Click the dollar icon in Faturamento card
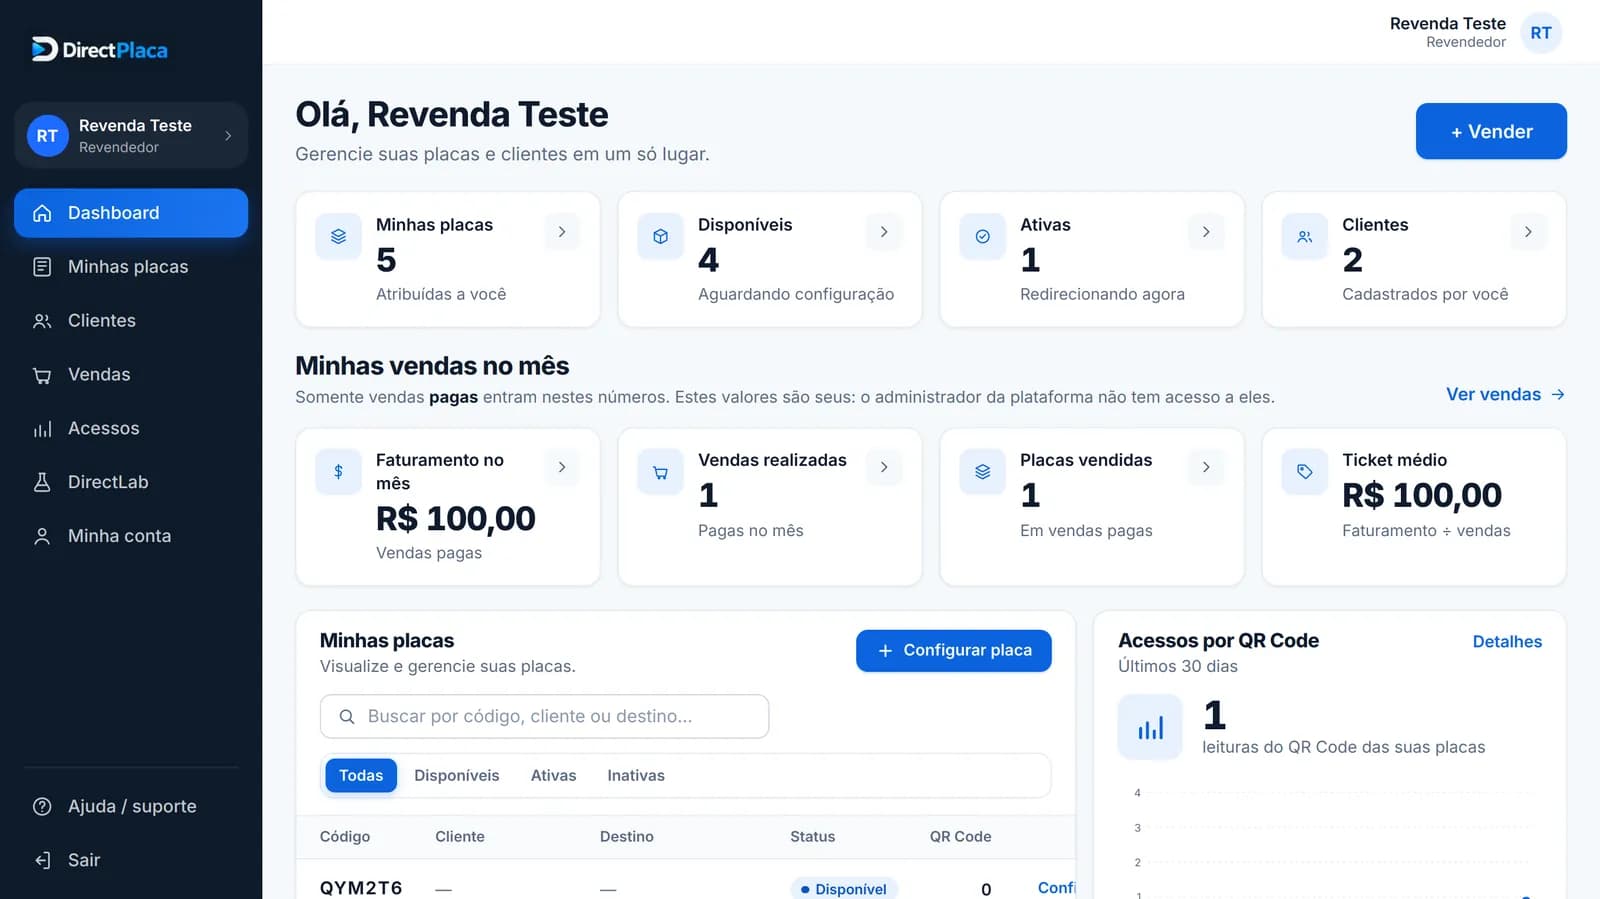Viewport: 1600px width, 899px height. [x=339, y=472]
